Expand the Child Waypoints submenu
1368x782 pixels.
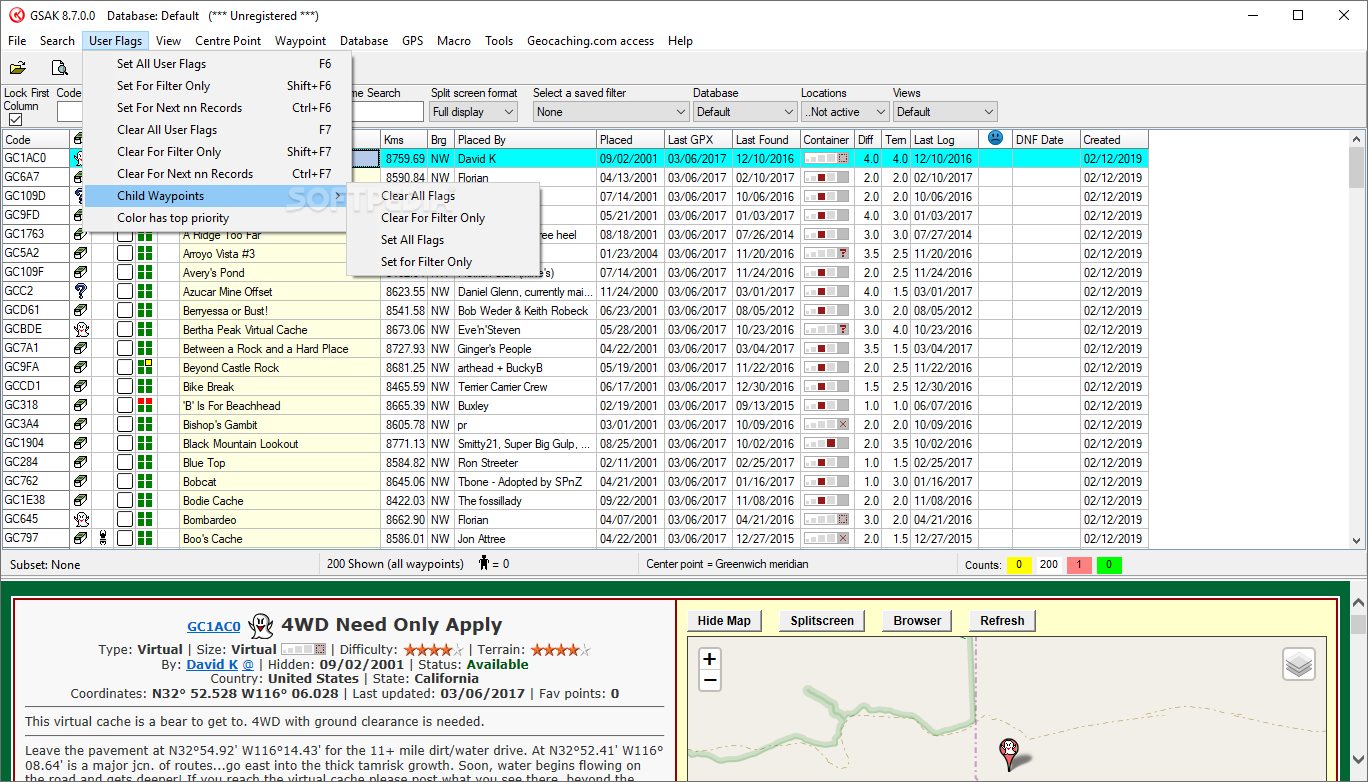[x=218, y=196]
